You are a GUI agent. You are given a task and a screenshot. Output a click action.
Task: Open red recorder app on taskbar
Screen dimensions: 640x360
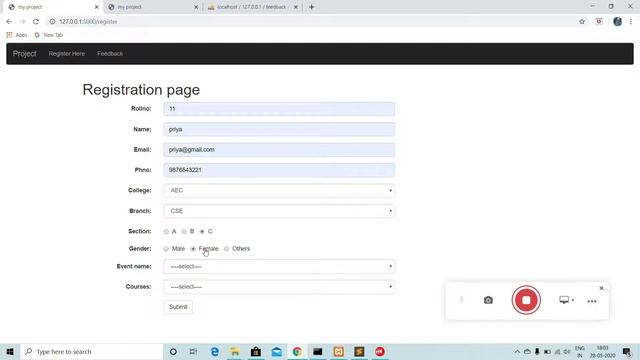[380, 351]
